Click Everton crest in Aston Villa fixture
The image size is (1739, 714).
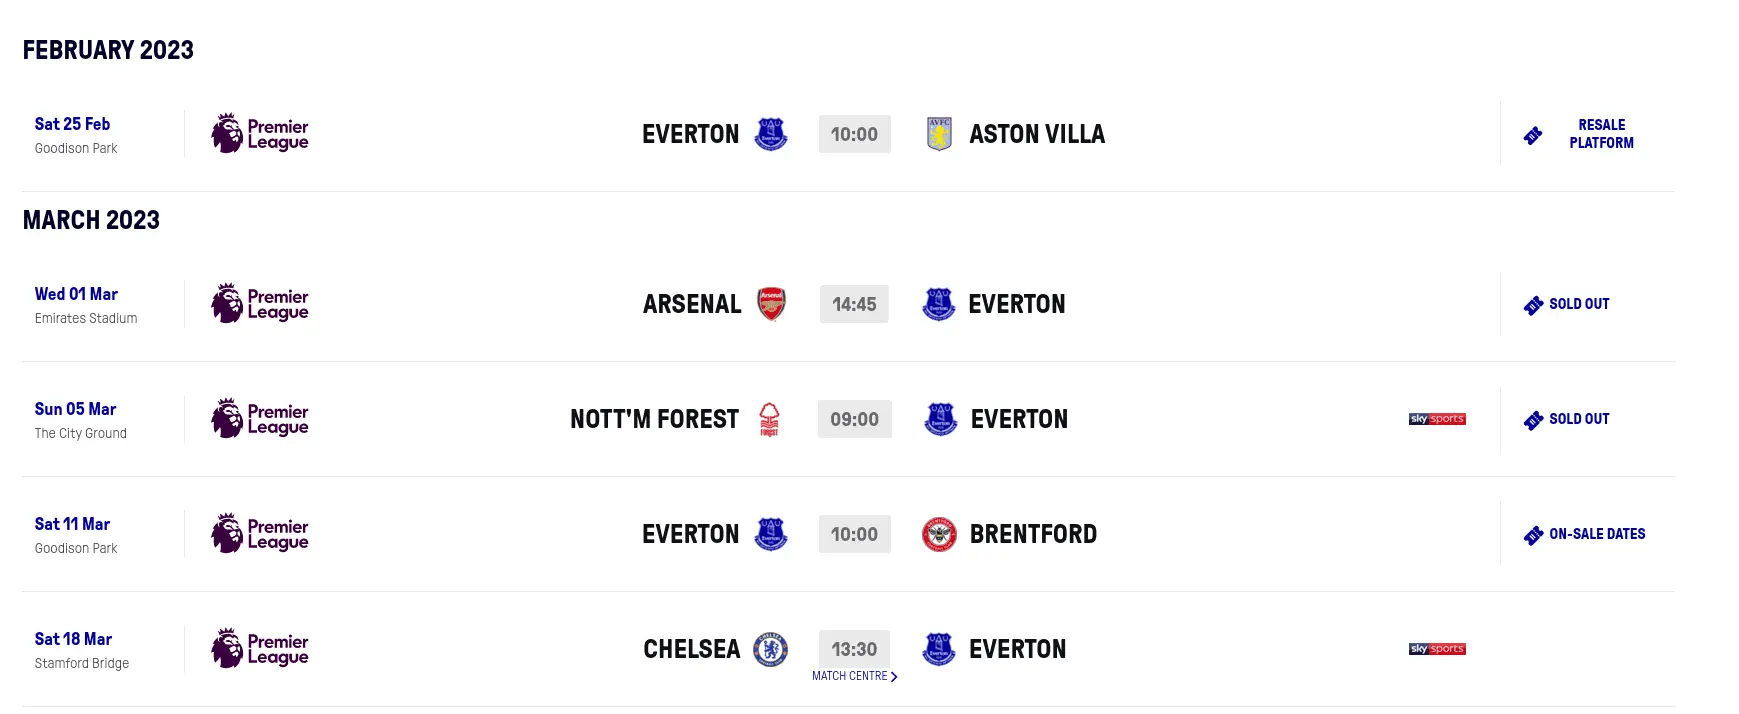(771, 134)
